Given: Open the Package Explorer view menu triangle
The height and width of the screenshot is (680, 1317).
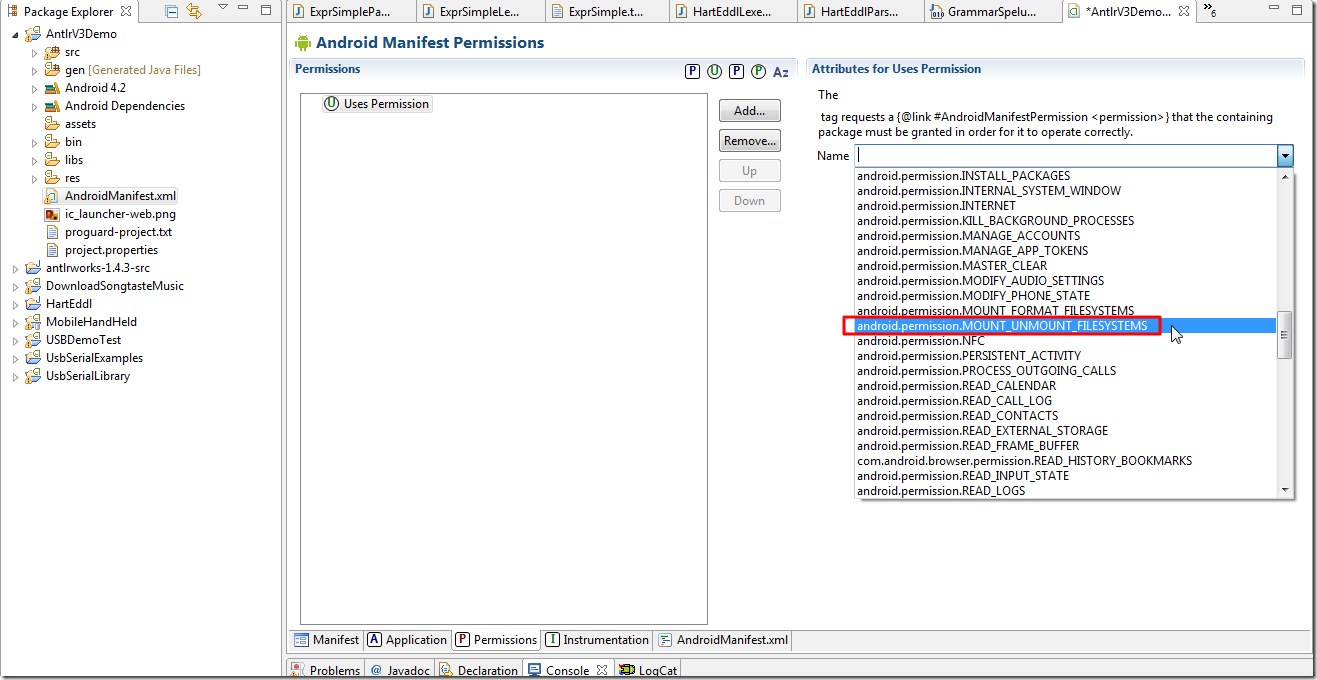Looking at the screenshot, I should (x=222, y=9).
